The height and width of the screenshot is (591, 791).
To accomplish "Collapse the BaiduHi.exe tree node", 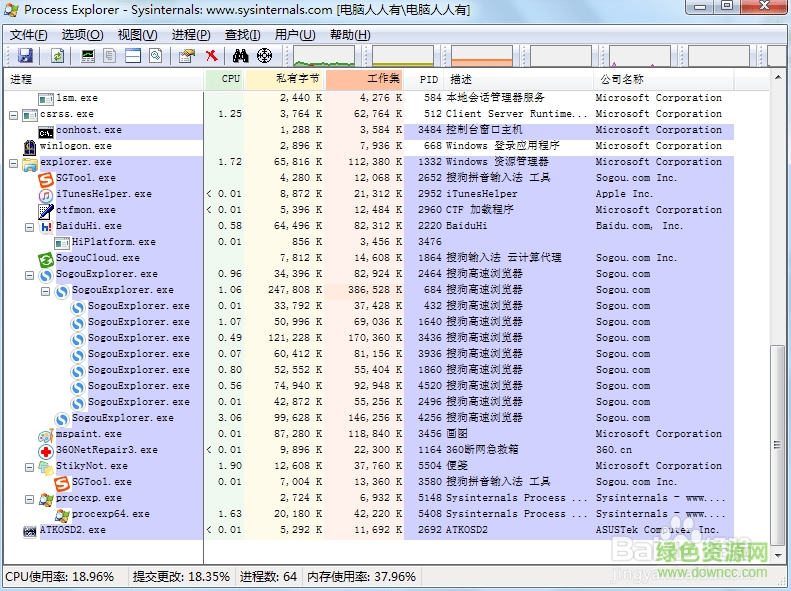I will coord(29,226).
